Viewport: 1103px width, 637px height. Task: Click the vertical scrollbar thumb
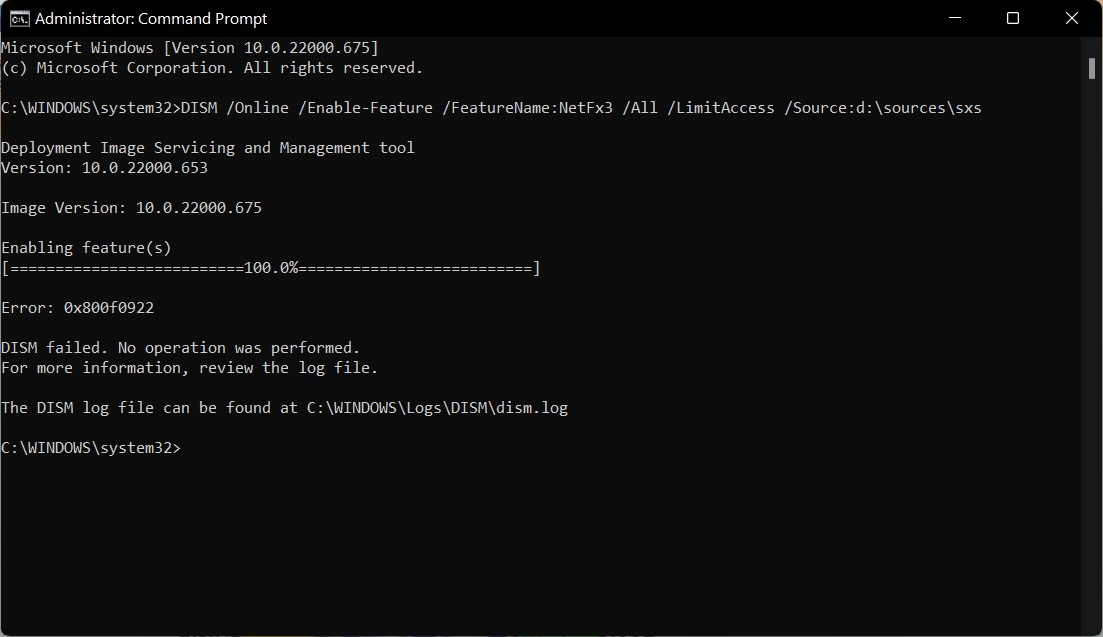(x=1092, y=68)
